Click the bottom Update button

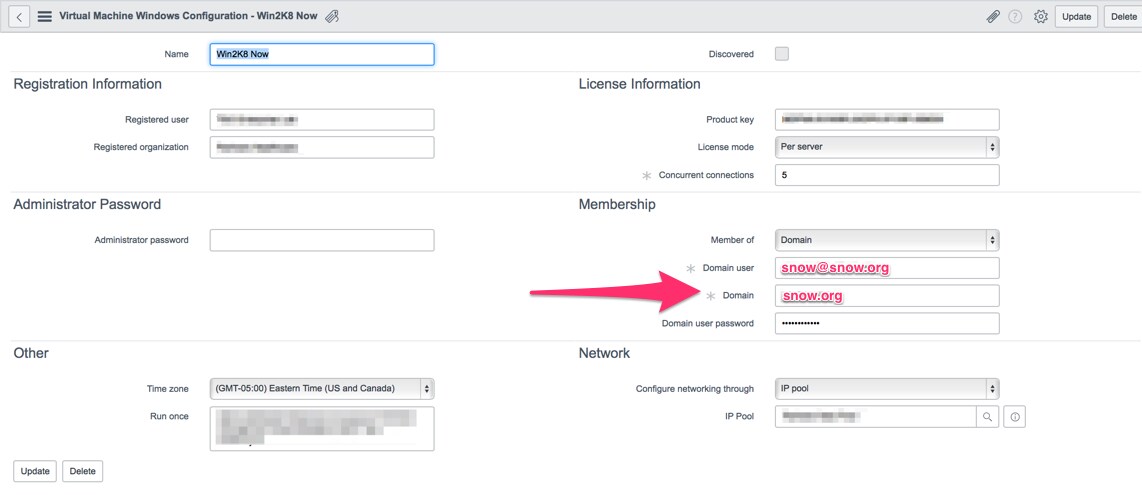tap(35, 471)
